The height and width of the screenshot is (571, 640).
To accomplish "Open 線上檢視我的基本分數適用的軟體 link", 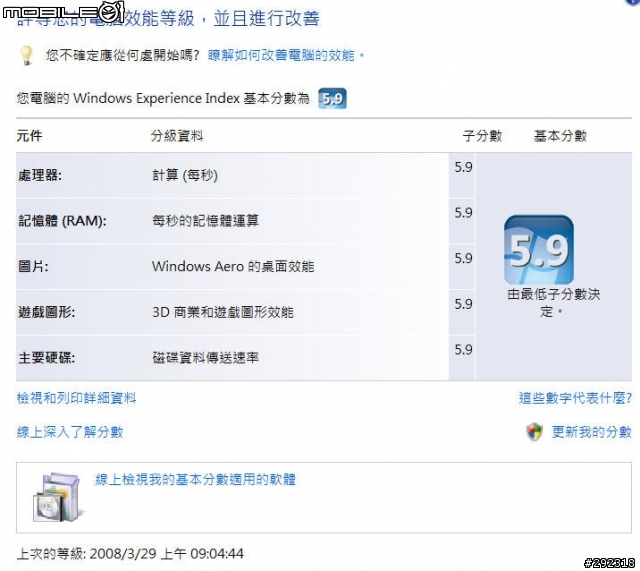I will (196, 479).
